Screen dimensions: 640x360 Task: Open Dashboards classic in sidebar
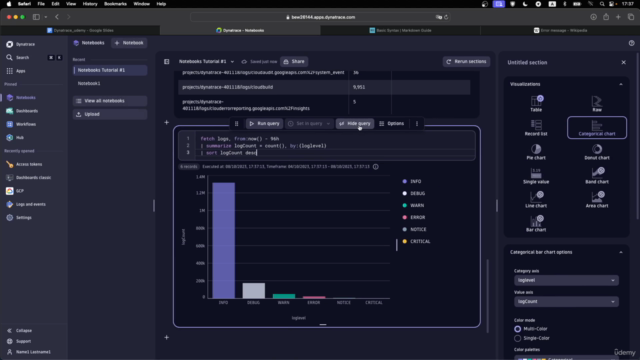pos(33,178)
